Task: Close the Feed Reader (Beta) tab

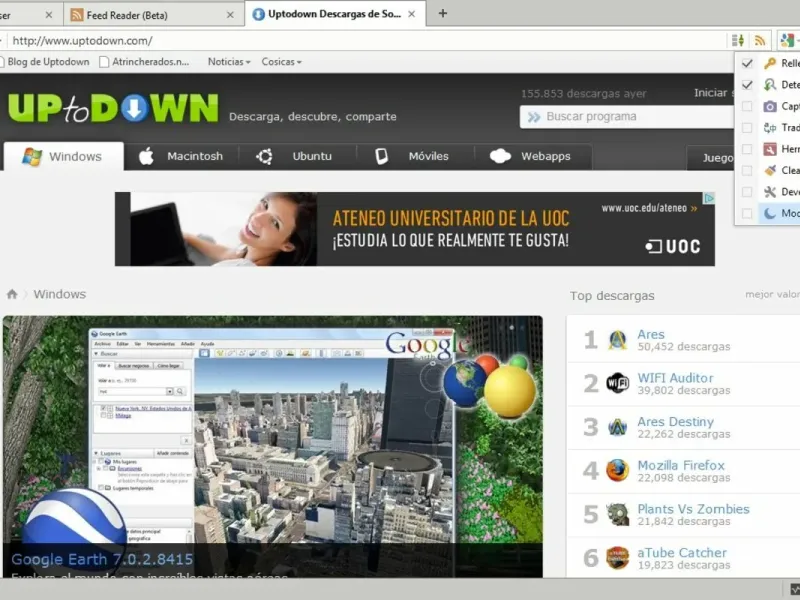Action: pyautogui.click(x=230, y=15)
